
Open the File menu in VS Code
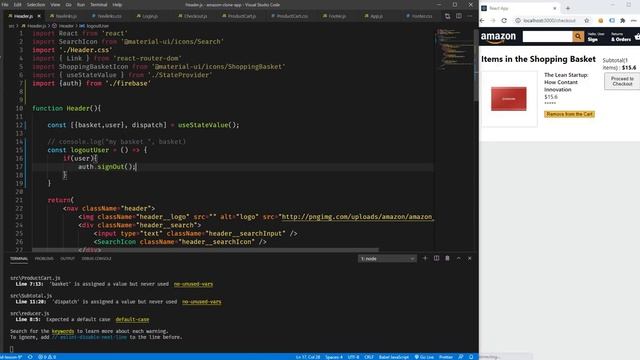(x=5, y=5)
